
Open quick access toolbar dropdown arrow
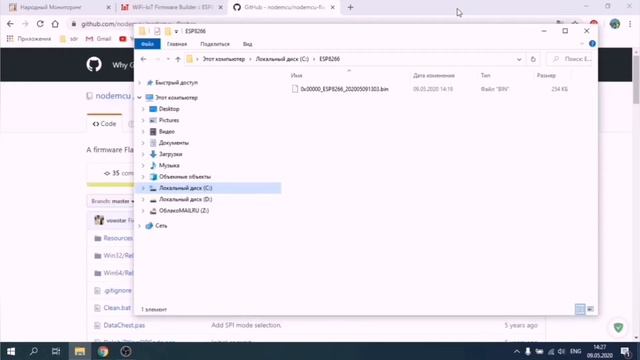pyautogui.click(x=176, y=31)
